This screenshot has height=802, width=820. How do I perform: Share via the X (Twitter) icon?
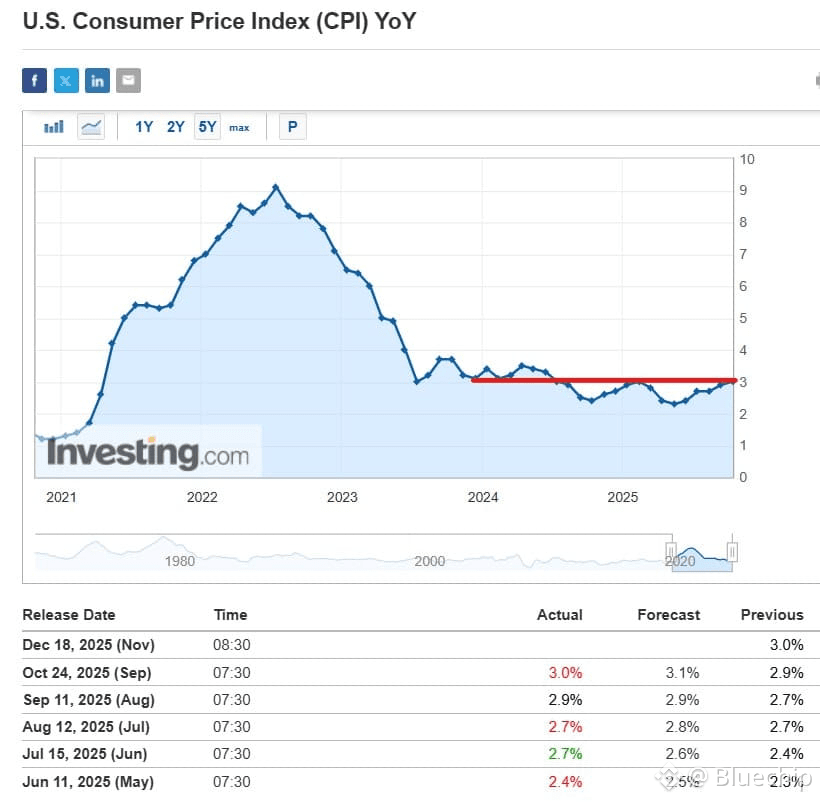point(66,81)
